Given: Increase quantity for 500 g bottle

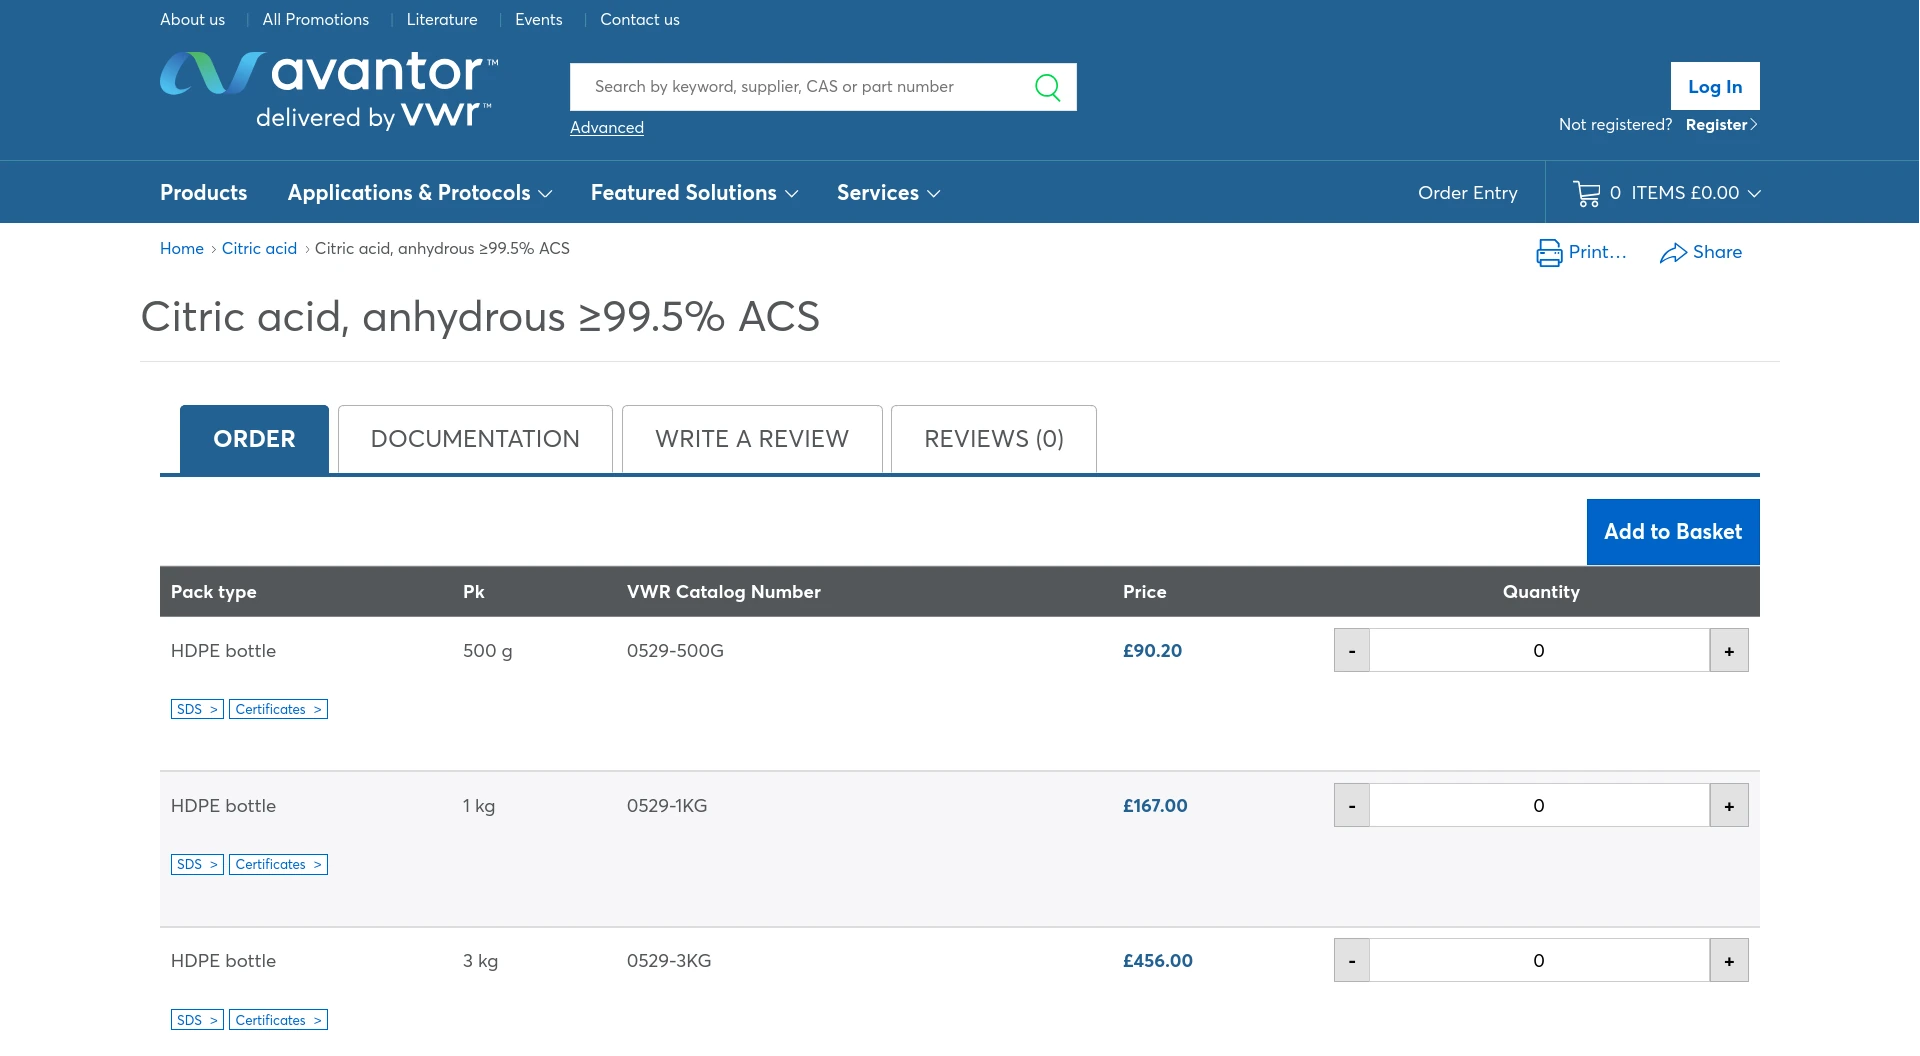Looking at the screenshot, I should 1728,651.
